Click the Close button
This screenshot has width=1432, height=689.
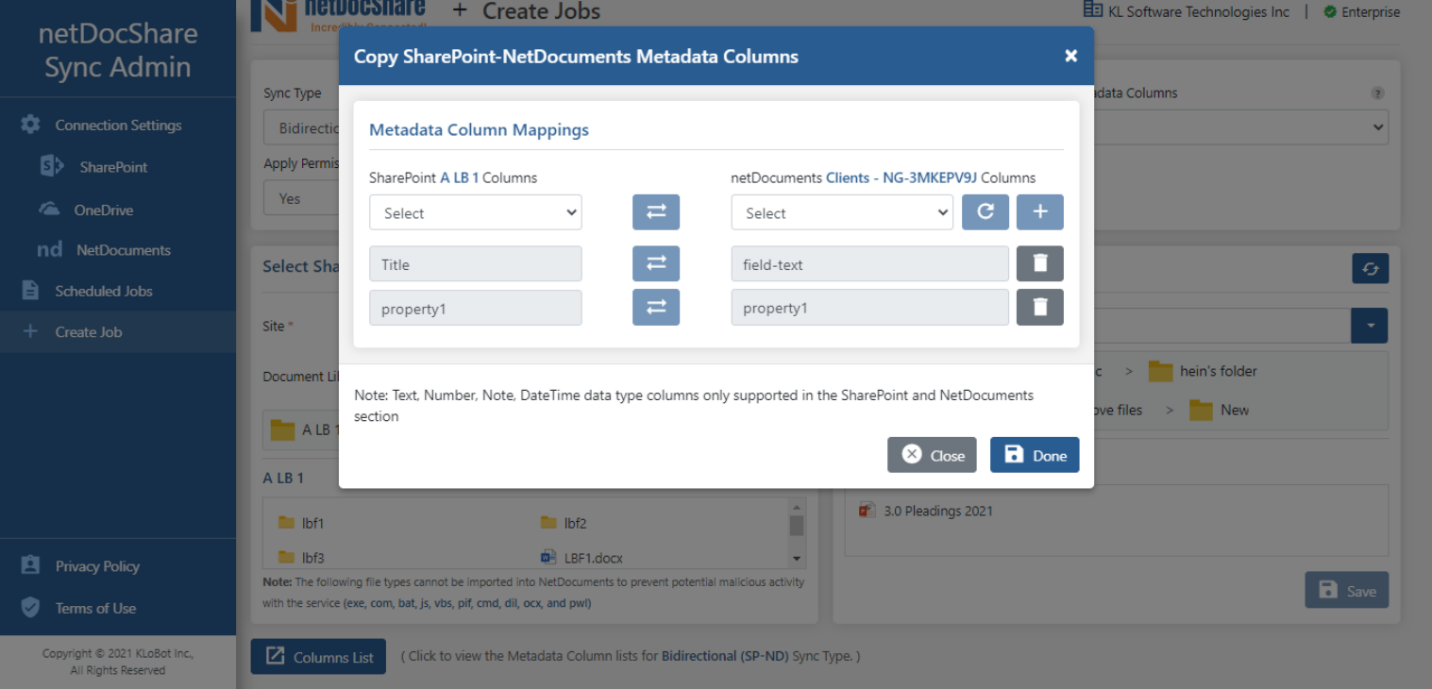coord(932,455)
